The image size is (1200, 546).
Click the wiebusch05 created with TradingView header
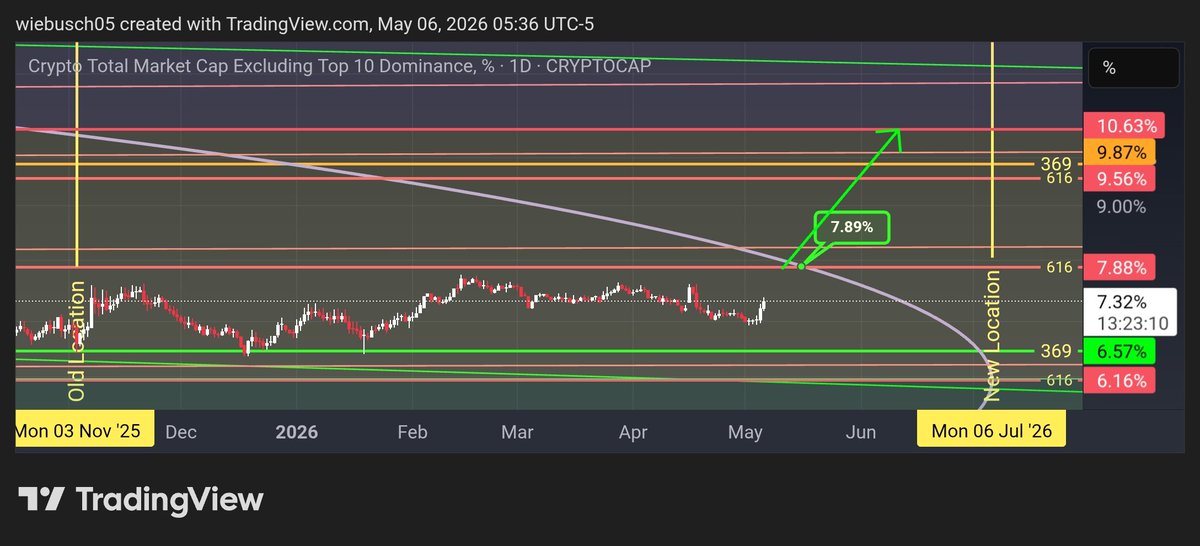[x=304, y=22]
